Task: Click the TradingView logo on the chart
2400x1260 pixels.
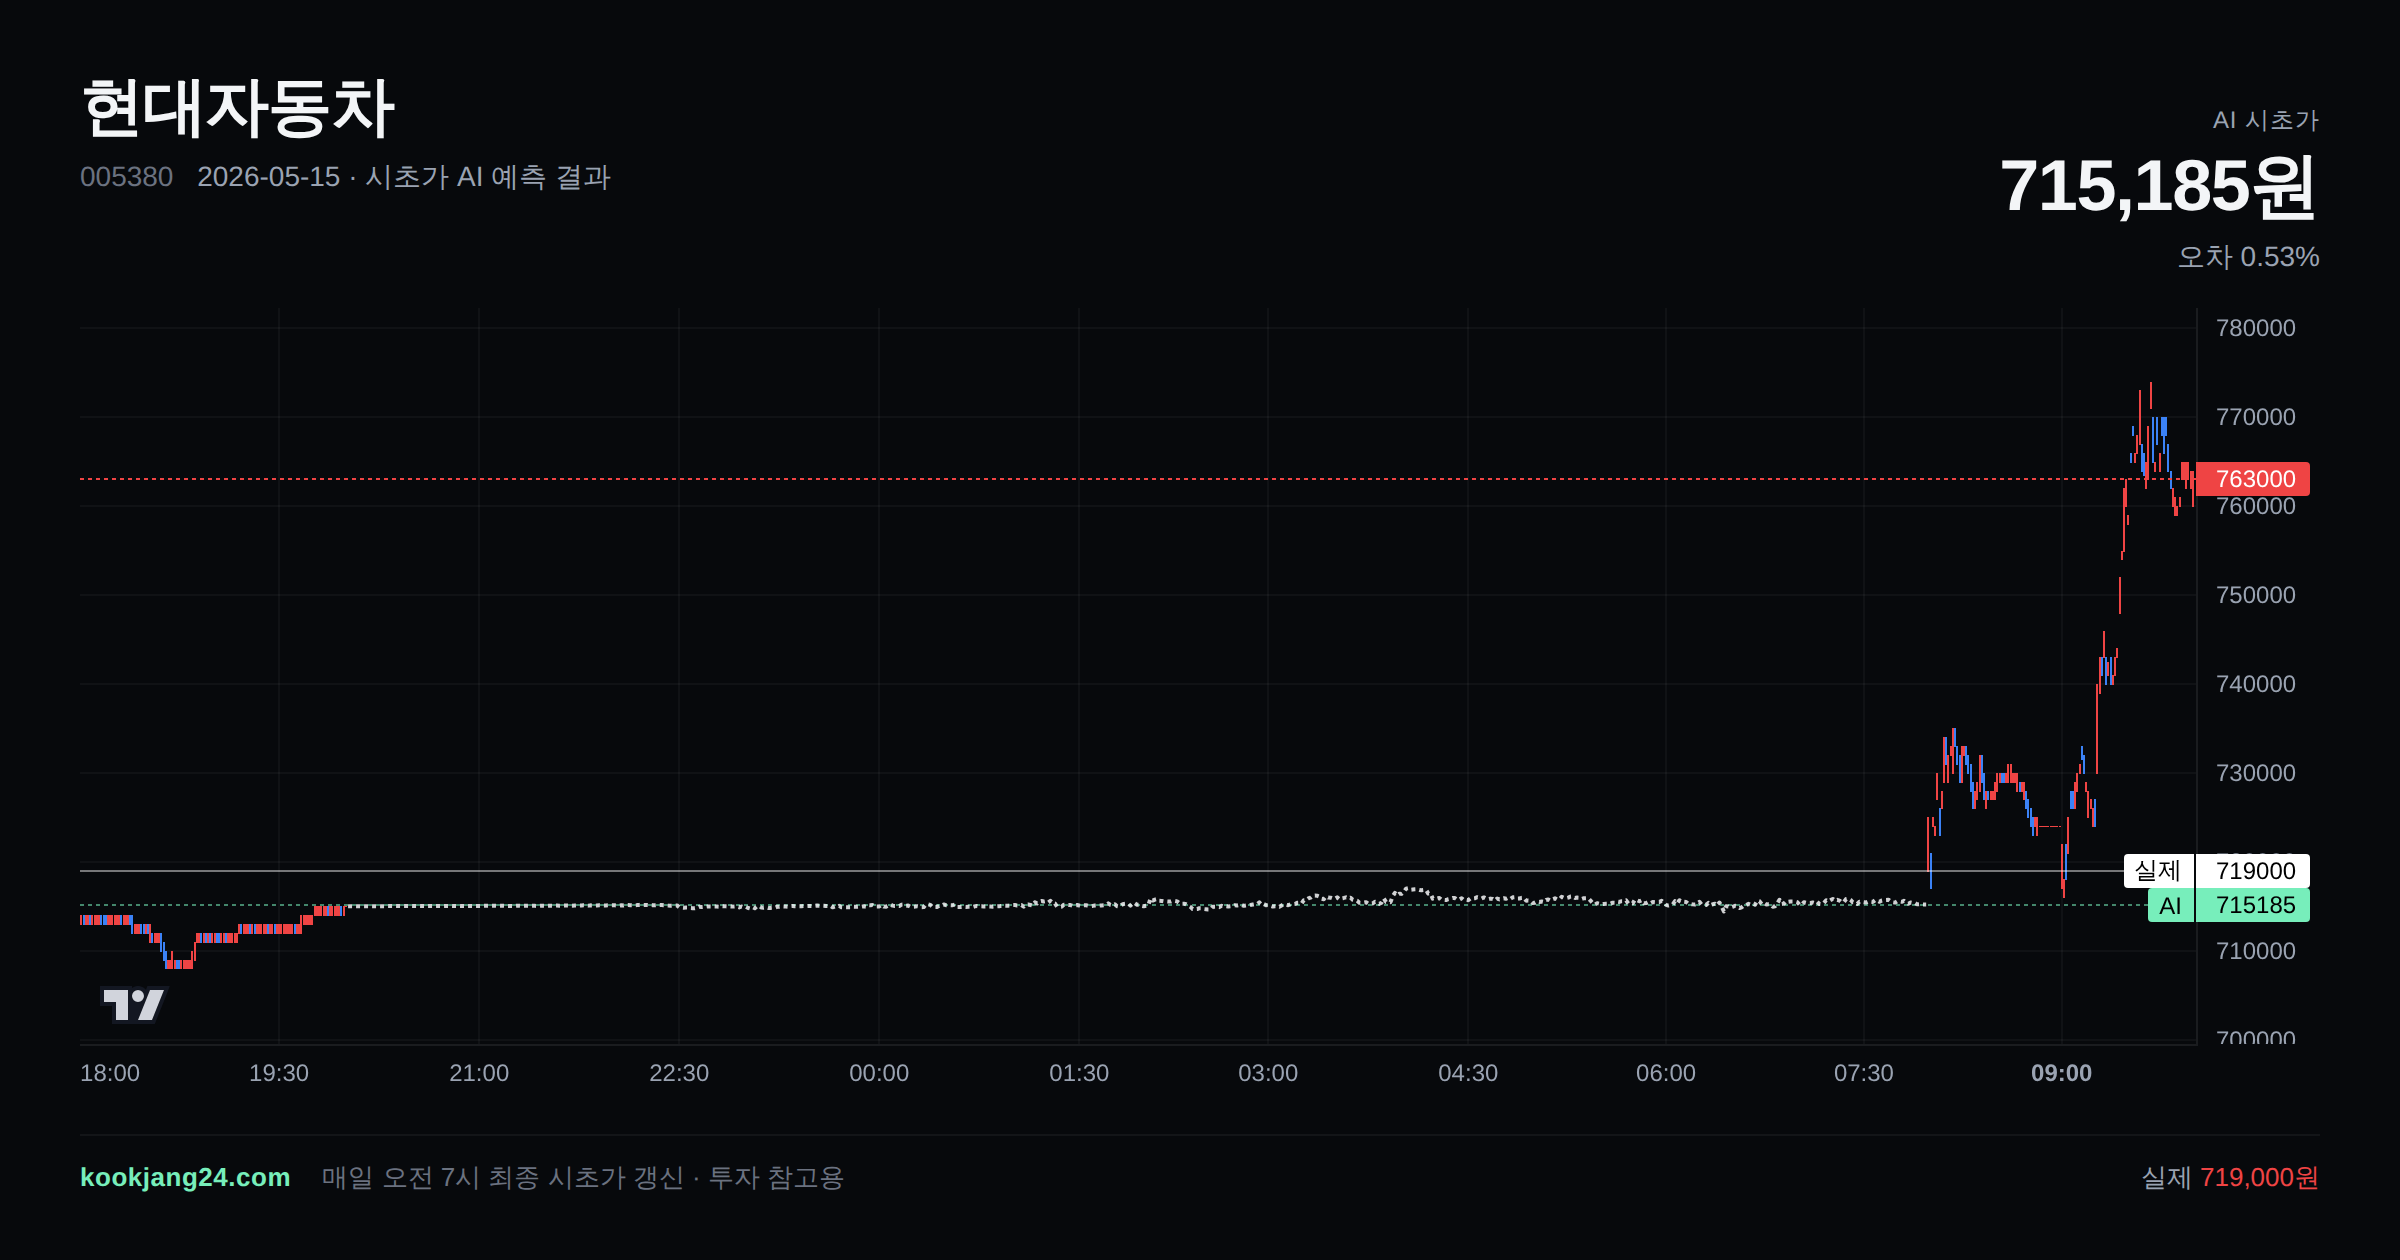Action: [x=134, y=1004]
